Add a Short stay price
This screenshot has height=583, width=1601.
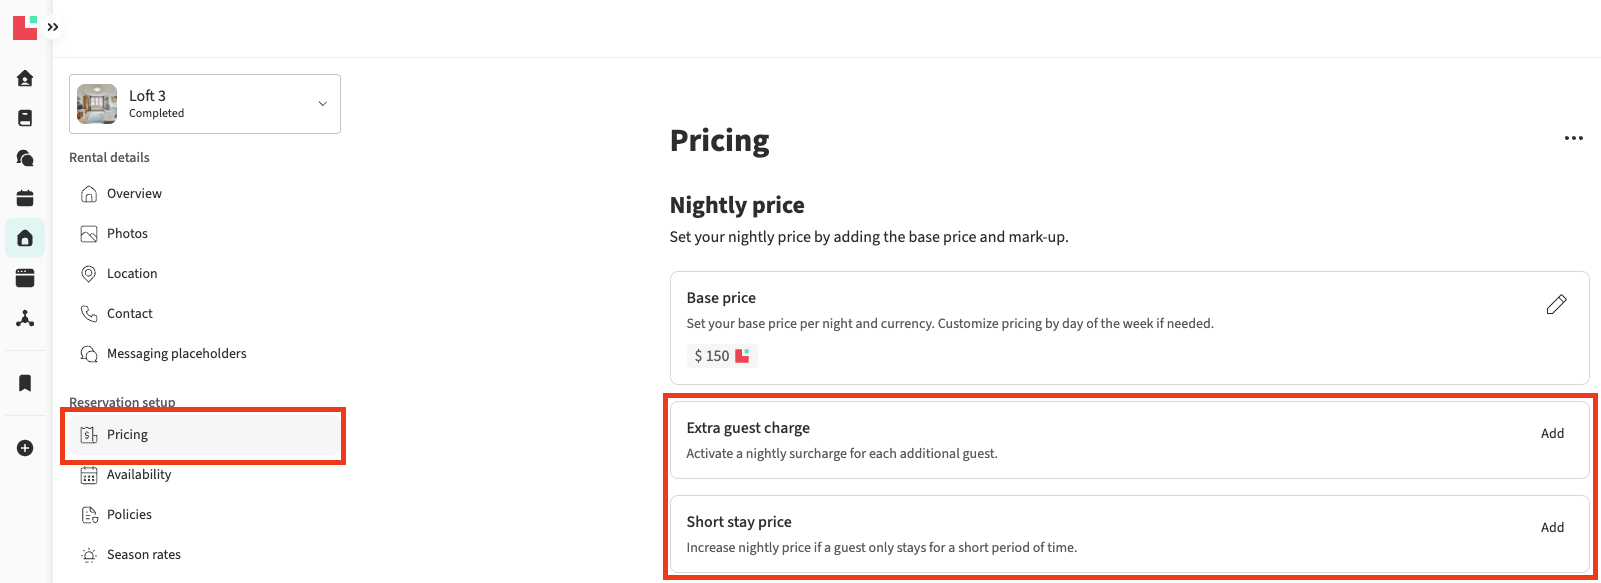(1552, 528)
